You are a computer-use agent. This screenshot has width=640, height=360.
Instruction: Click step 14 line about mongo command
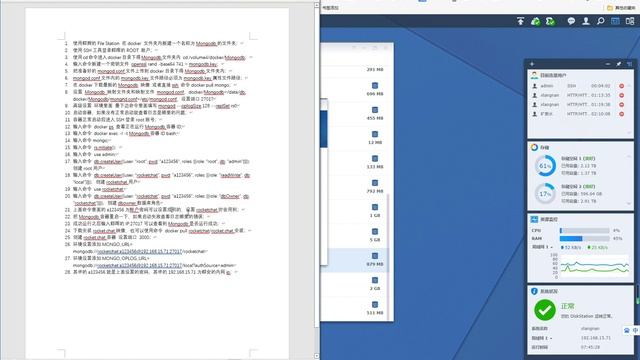(88, 140)
